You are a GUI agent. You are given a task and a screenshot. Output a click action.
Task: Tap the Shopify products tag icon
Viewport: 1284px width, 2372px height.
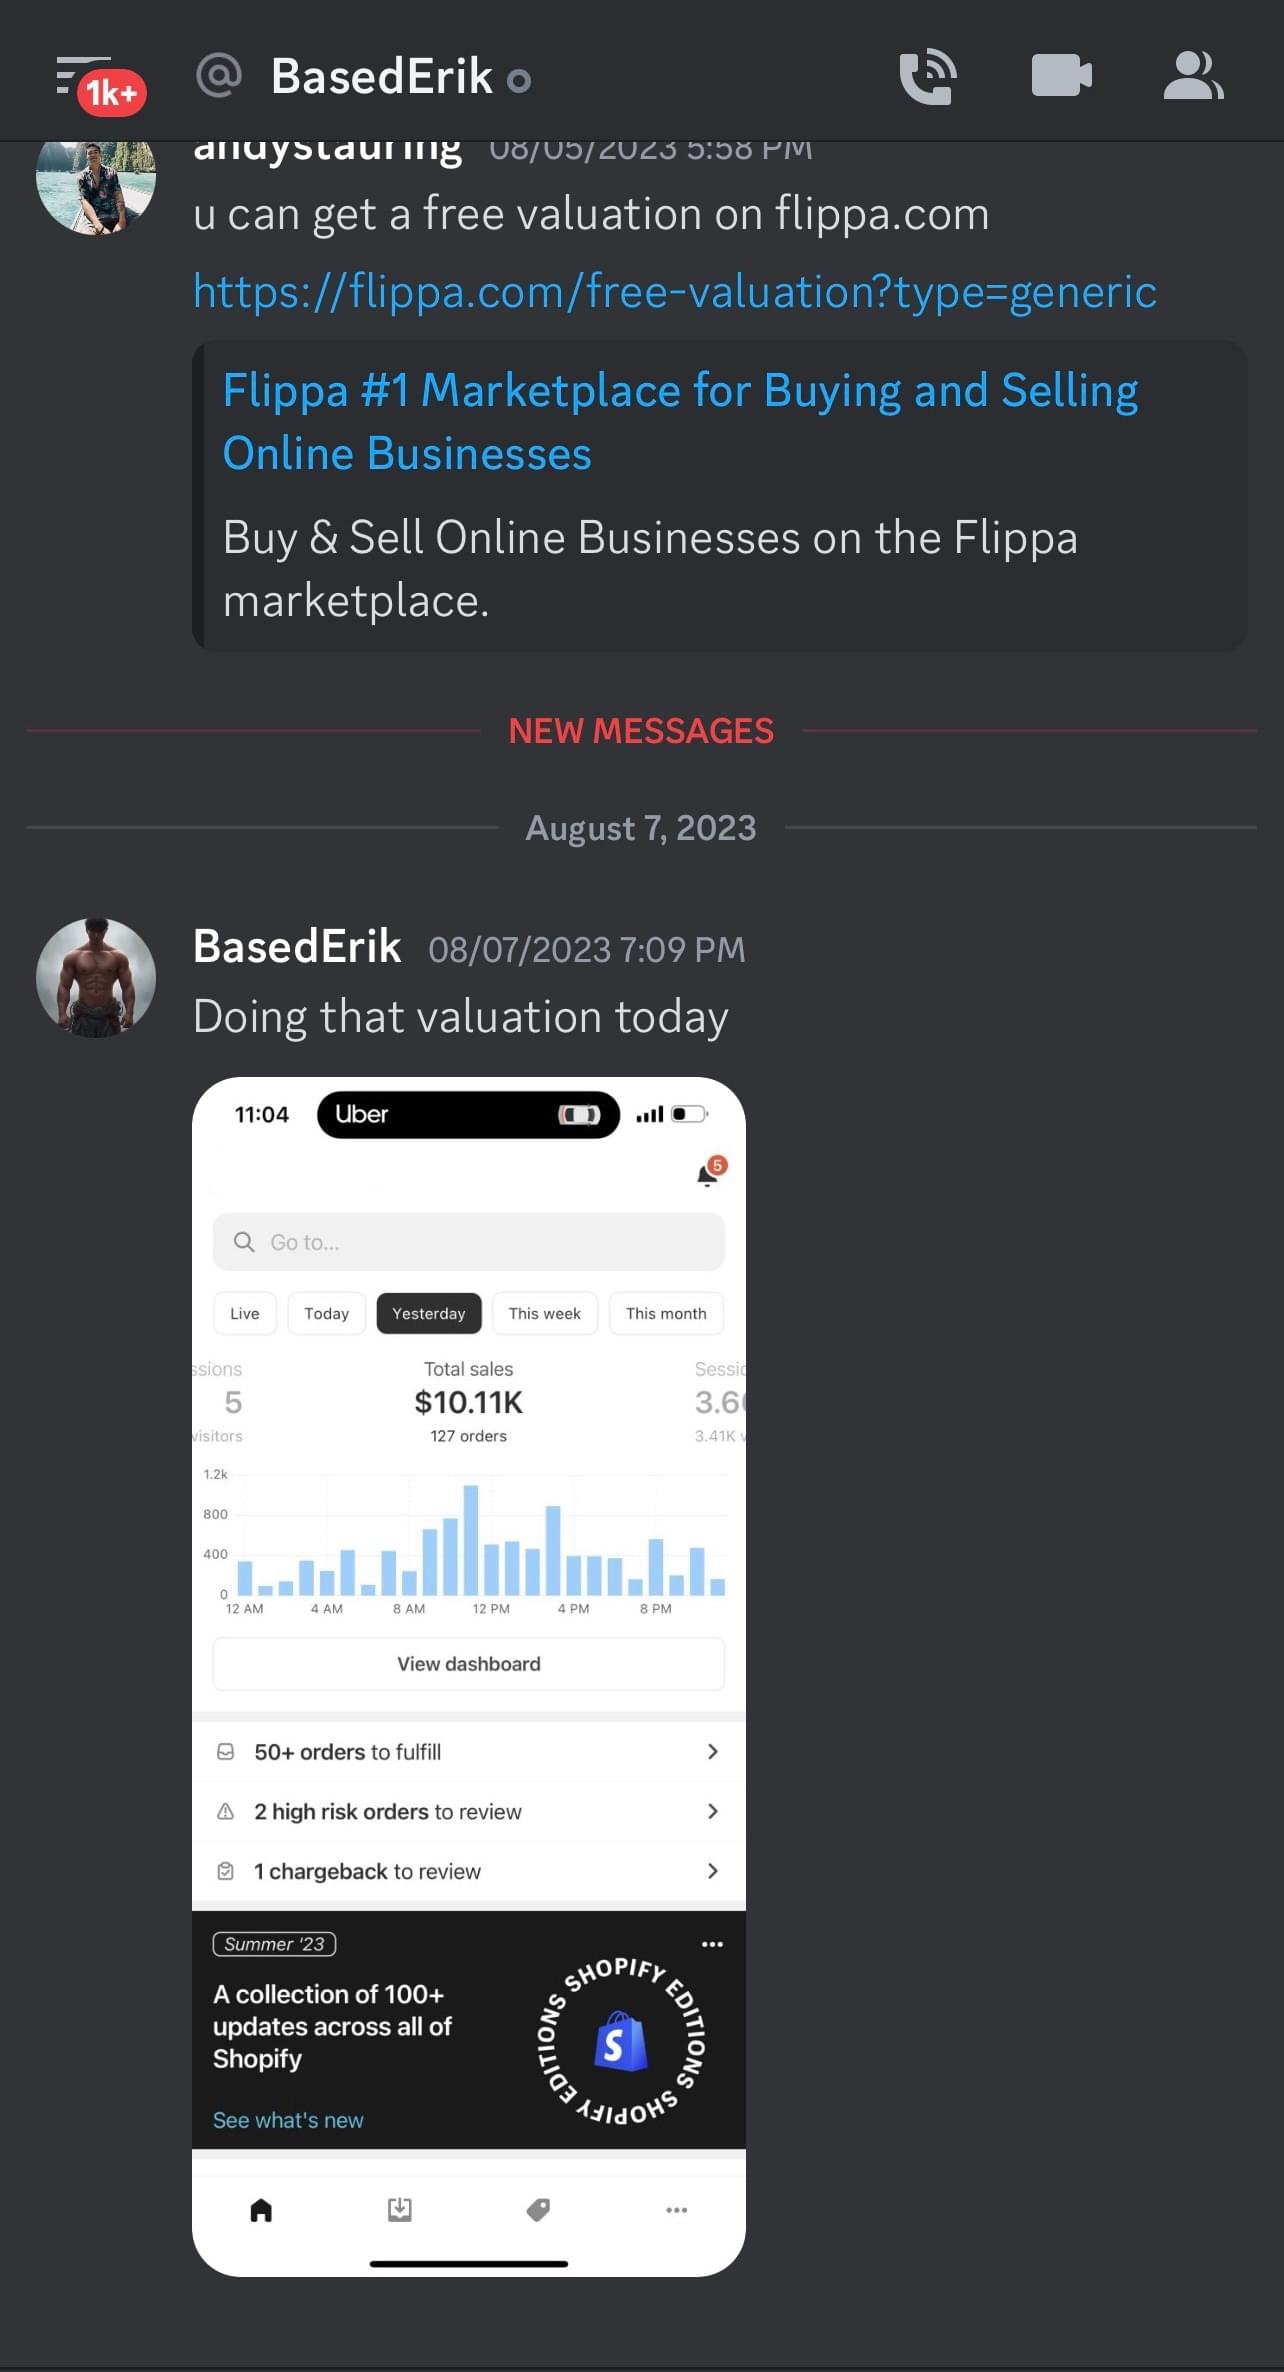click(538, 2210)
